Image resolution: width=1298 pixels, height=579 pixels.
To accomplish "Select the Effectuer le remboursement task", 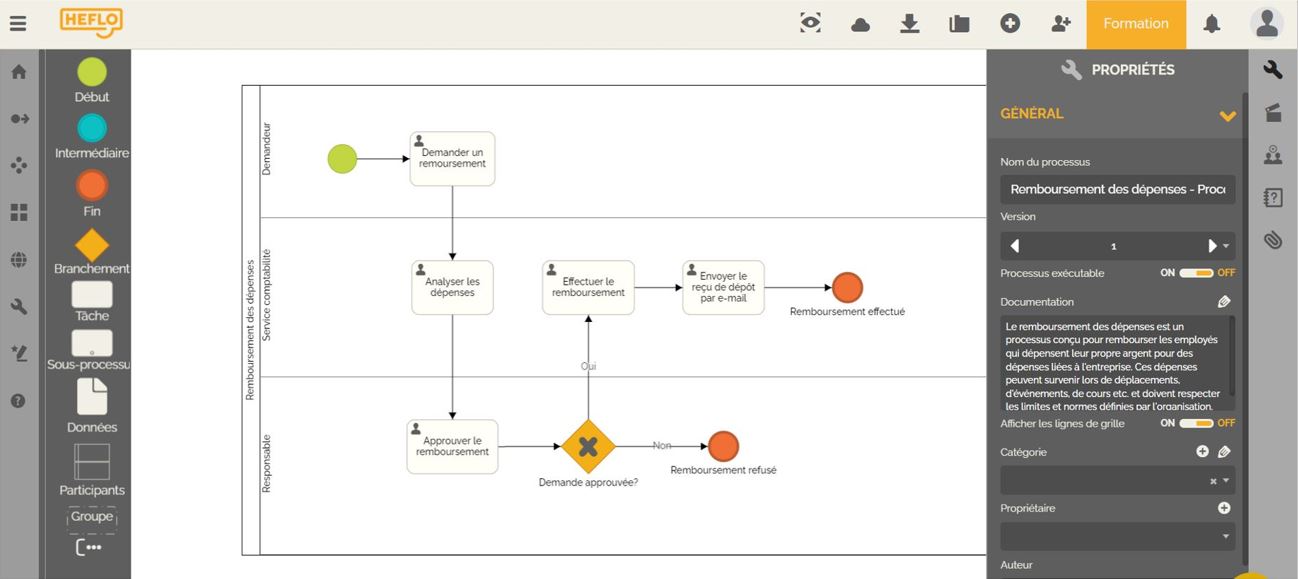I will click(588, 287).
